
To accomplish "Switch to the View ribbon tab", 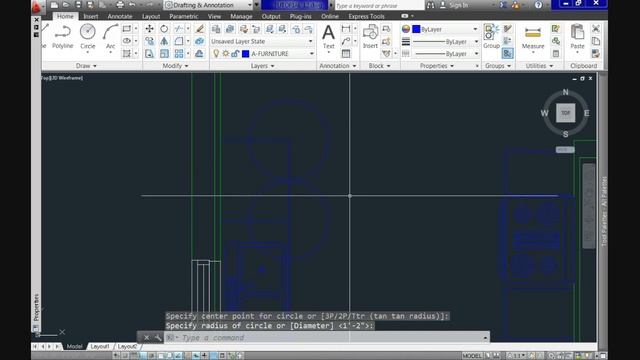I will coord(214,16).
